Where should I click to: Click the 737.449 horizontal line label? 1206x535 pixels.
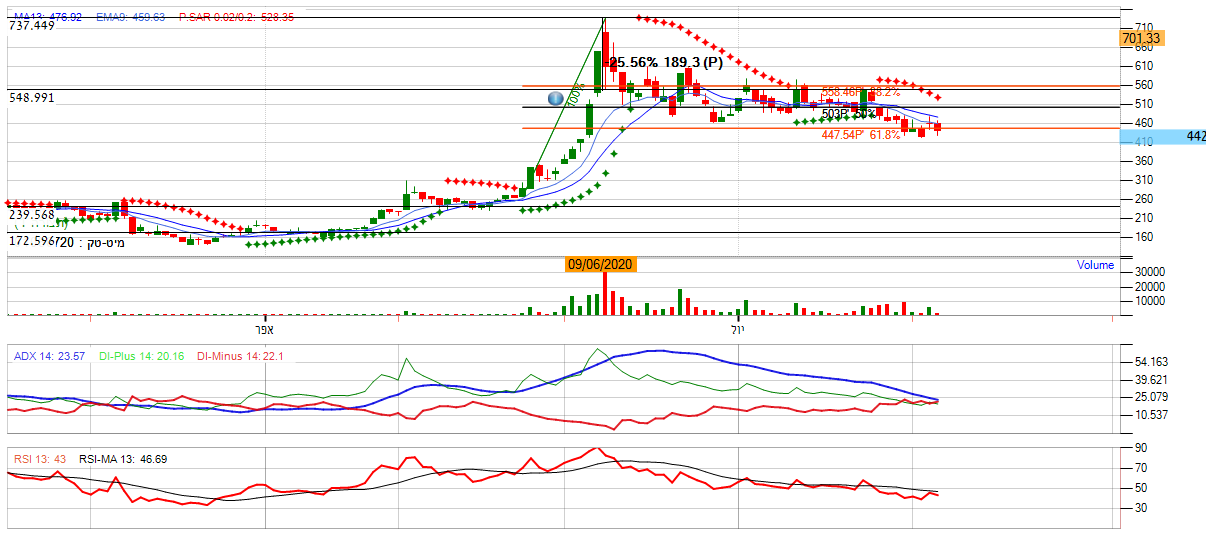[x=32, y=26]
